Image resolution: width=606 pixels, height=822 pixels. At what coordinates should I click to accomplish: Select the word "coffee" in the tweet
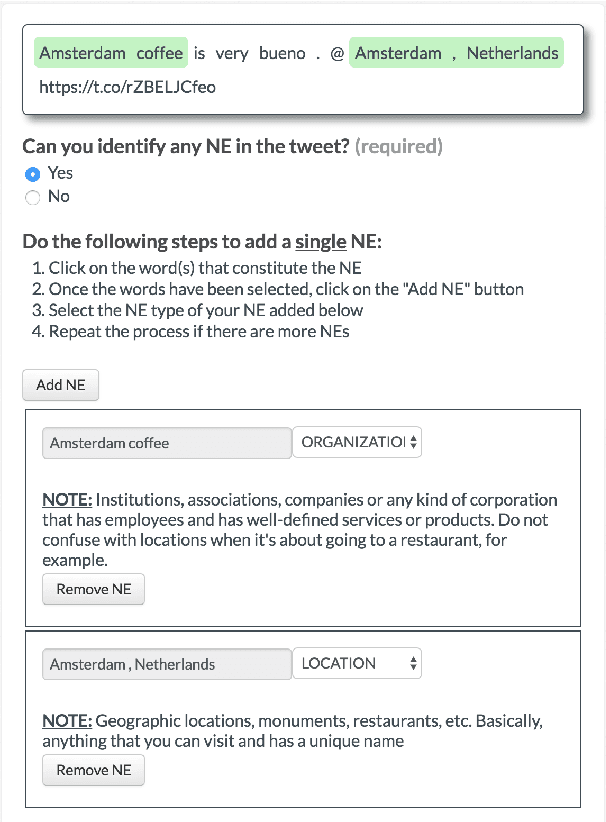pyautogui.click(x=160, y=53)
